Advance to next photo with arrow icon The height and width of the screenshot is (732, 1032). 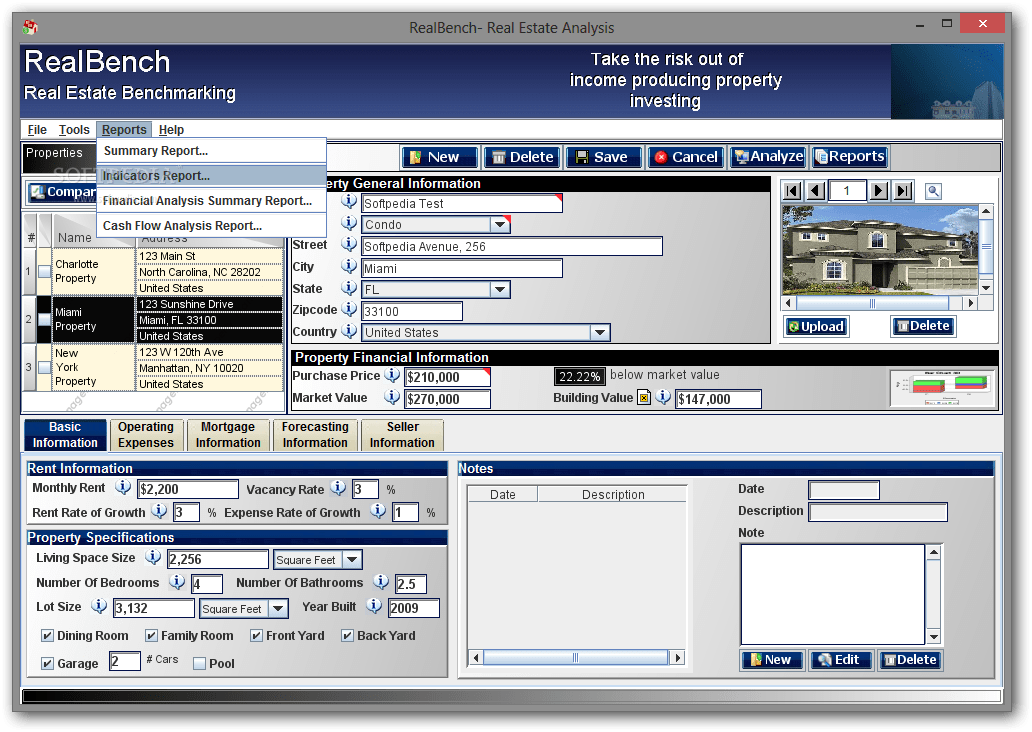[879, 191]
